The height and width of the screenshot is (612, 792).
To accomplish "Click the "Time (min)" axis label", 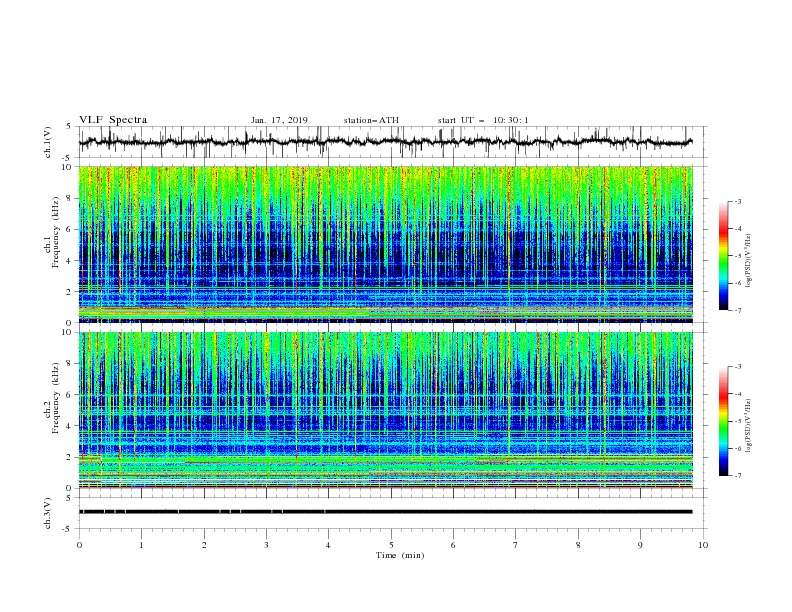I will 400,555.
